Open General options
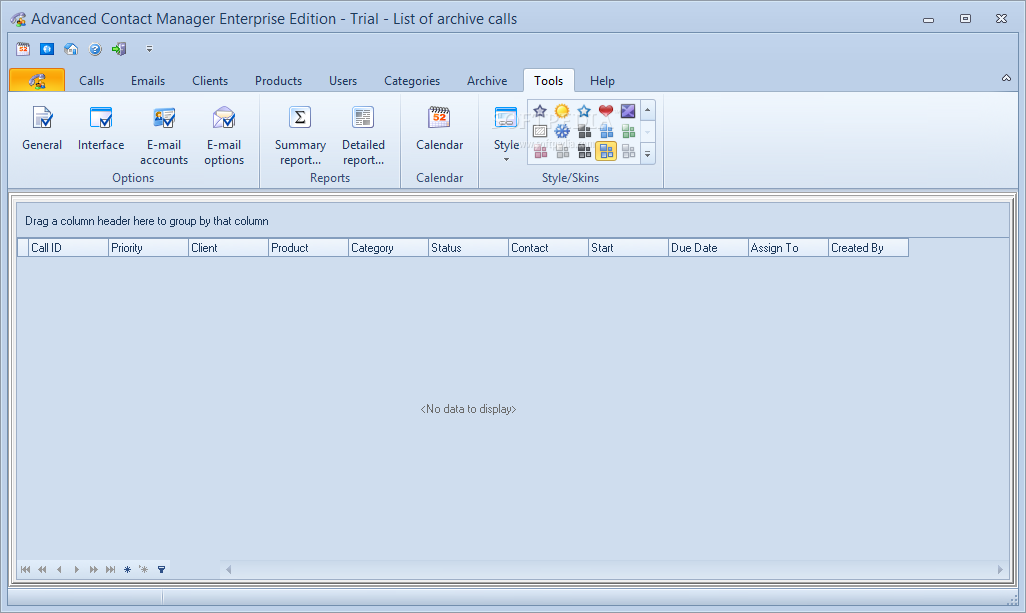The width and height of the screenshot is (1026, 613). coord(42,130)
